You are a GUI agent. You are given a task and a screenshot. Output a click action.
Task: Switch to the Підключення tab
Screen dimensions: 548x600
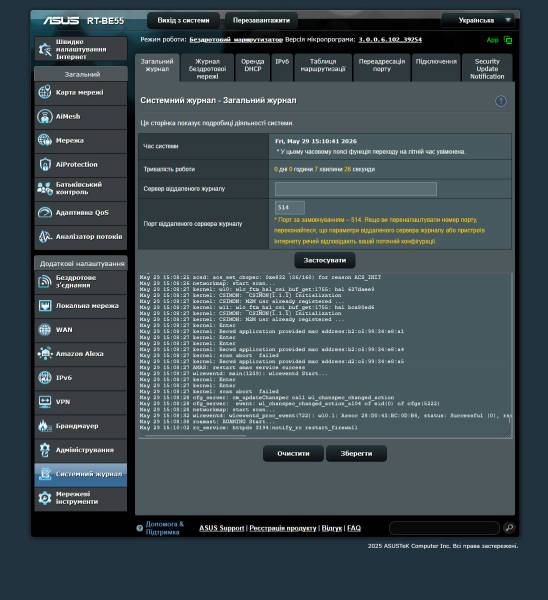click(436, 67)
